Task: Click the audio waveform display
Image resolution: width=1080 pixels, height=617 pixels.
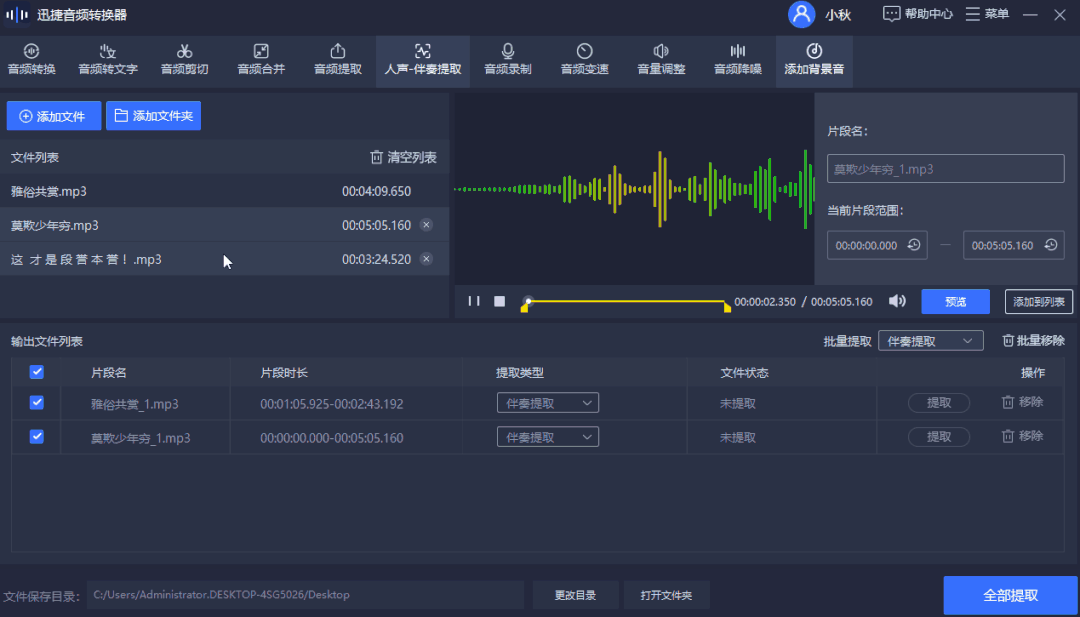Action: 634,189
